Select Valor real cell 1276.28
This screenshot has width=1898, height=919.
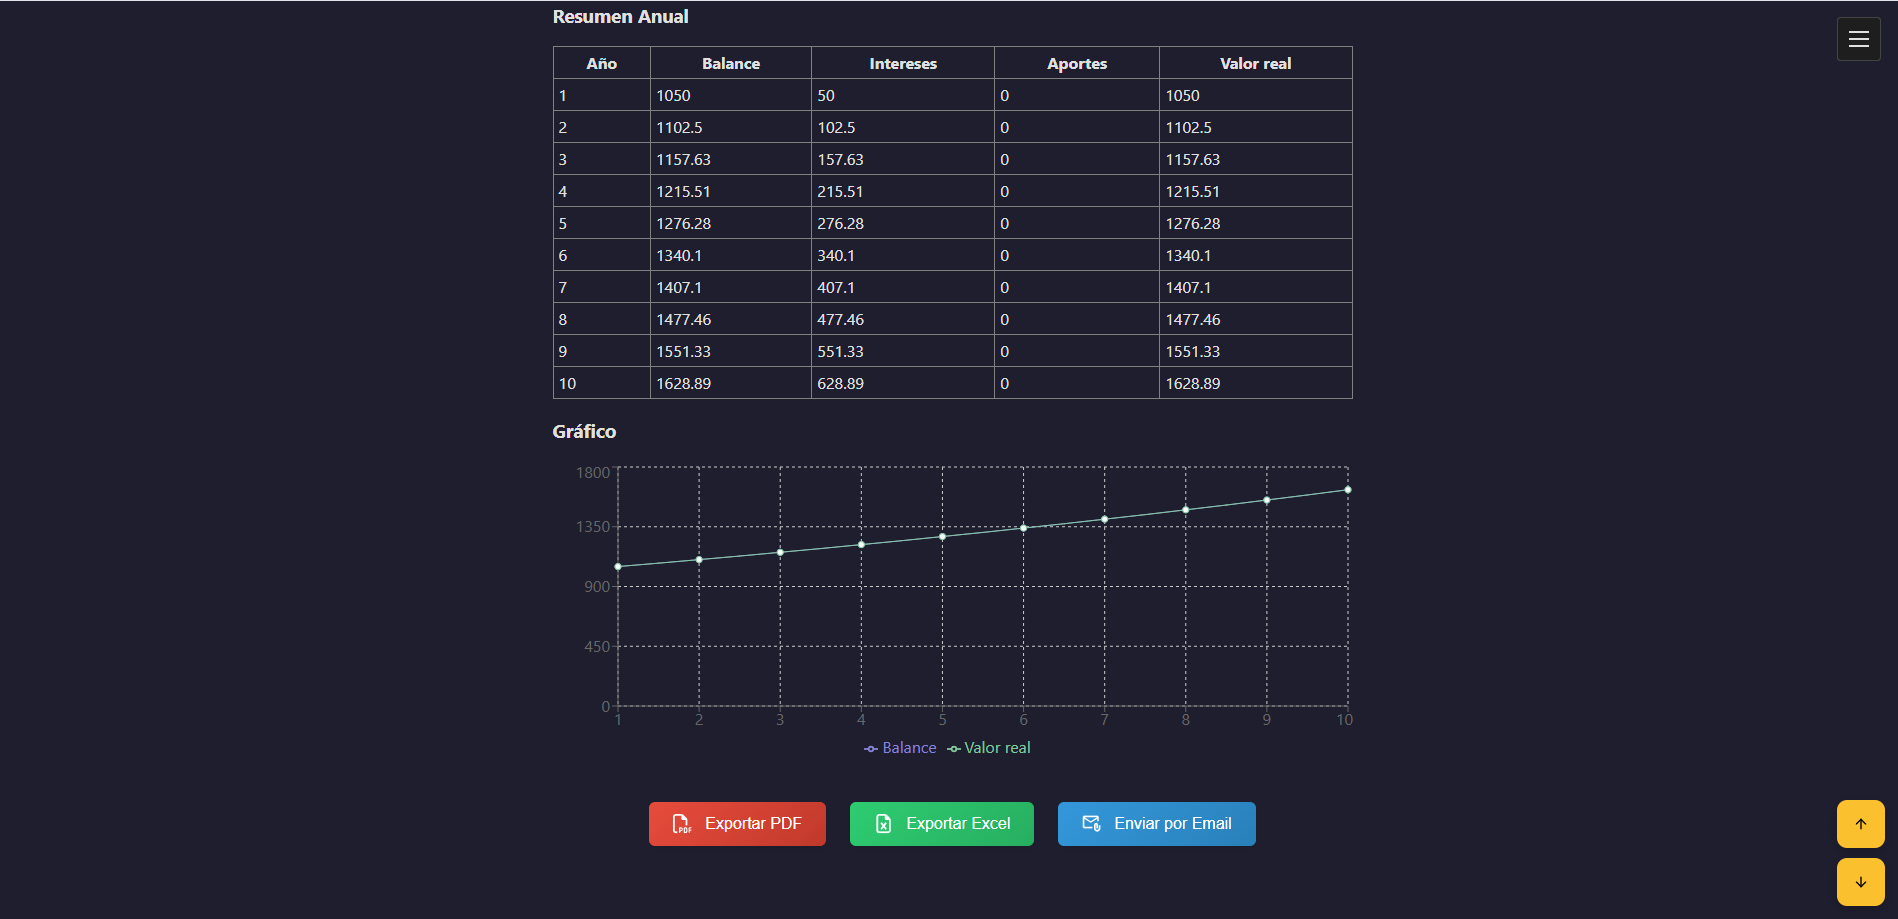pyautogui.click(x=1255, y=223)
